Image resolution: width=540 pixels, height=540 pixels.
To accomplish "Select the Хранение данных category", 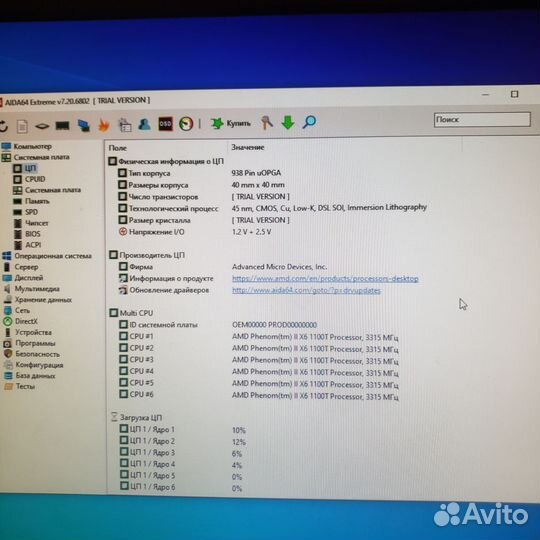I will pos(38,300).
